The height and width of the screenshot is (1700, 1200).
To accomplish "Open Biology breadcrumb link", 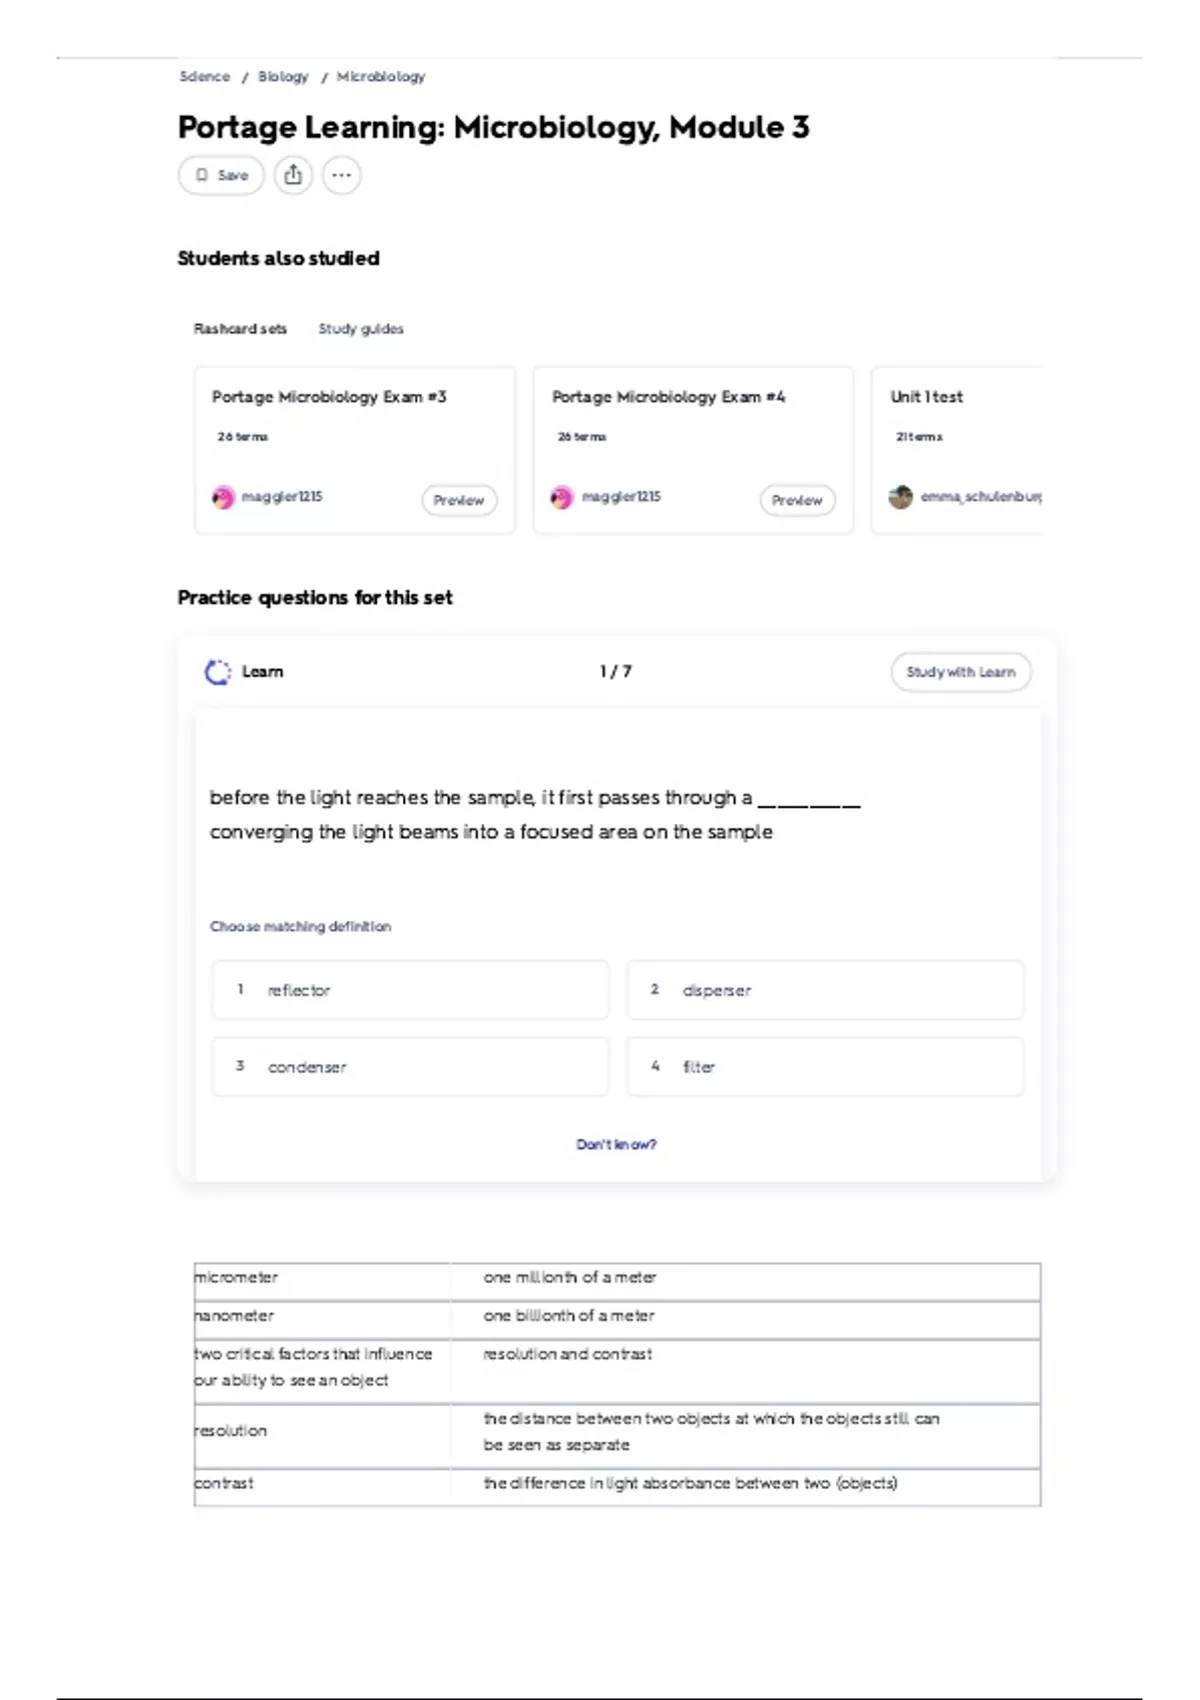I will tap(283, 77).
